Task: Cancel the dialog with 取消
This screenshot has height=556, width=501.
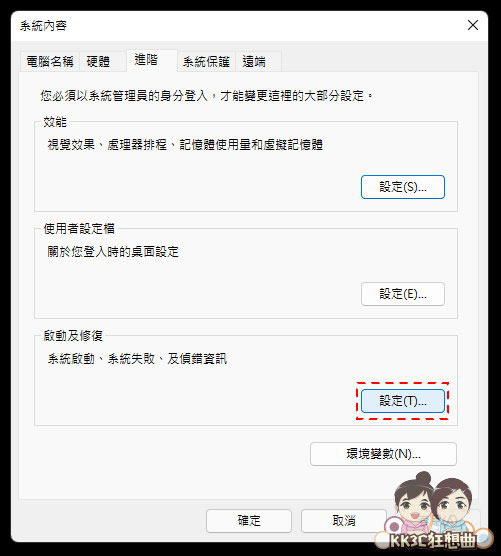Action: tap(344, 521)
